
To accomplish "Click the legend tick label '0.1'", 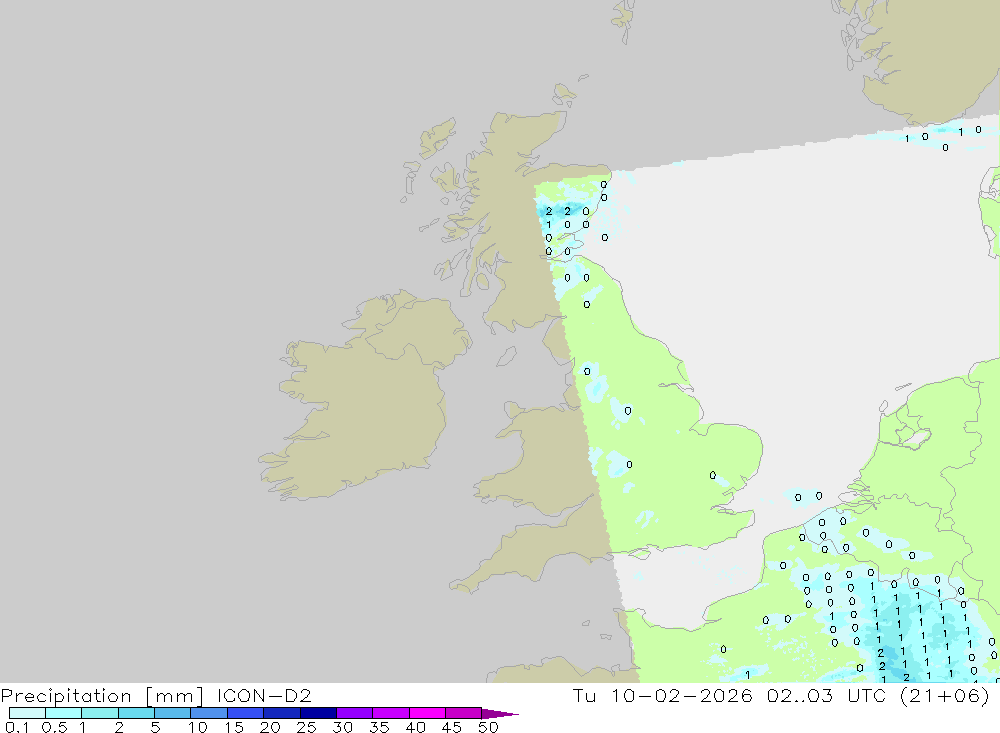I will [17, 727].
